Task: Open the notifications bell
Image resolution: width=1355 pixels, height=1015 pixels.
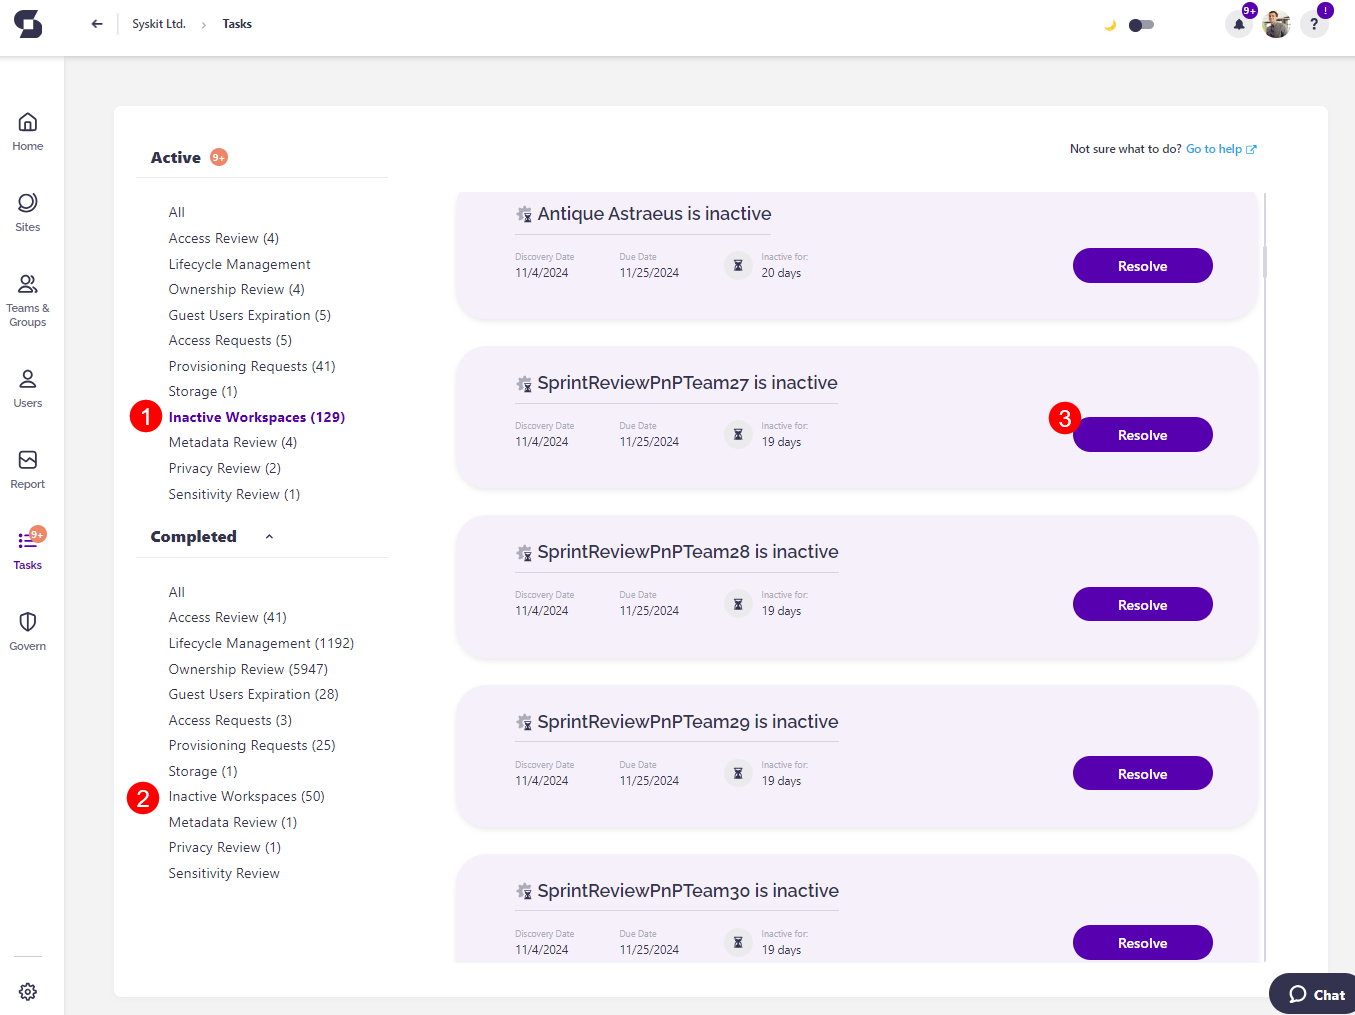Action: coord(1238,23)
